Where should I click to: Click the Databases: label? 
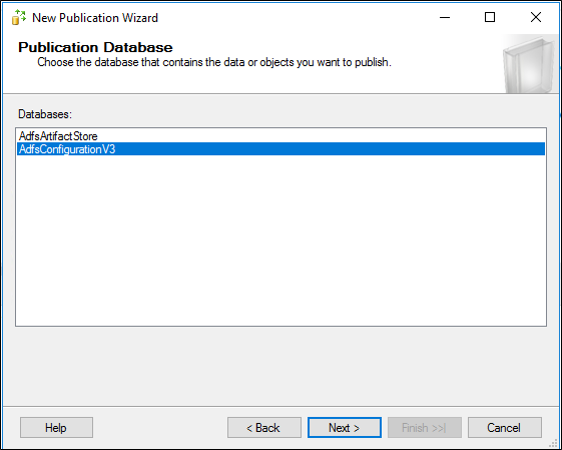45,114
